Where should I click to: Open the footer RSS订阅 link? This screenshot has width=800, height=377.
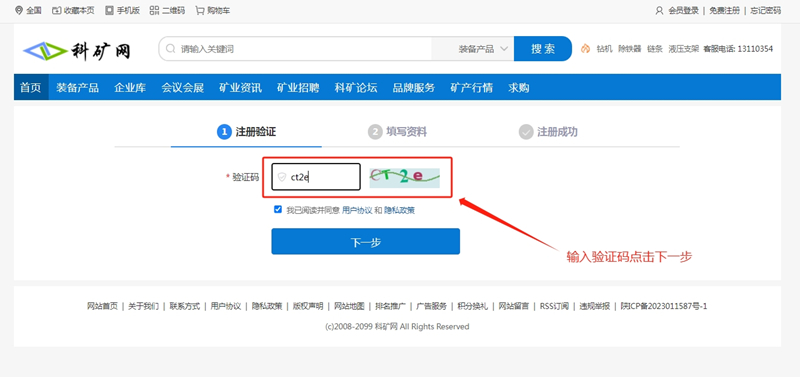pos(554,306)
